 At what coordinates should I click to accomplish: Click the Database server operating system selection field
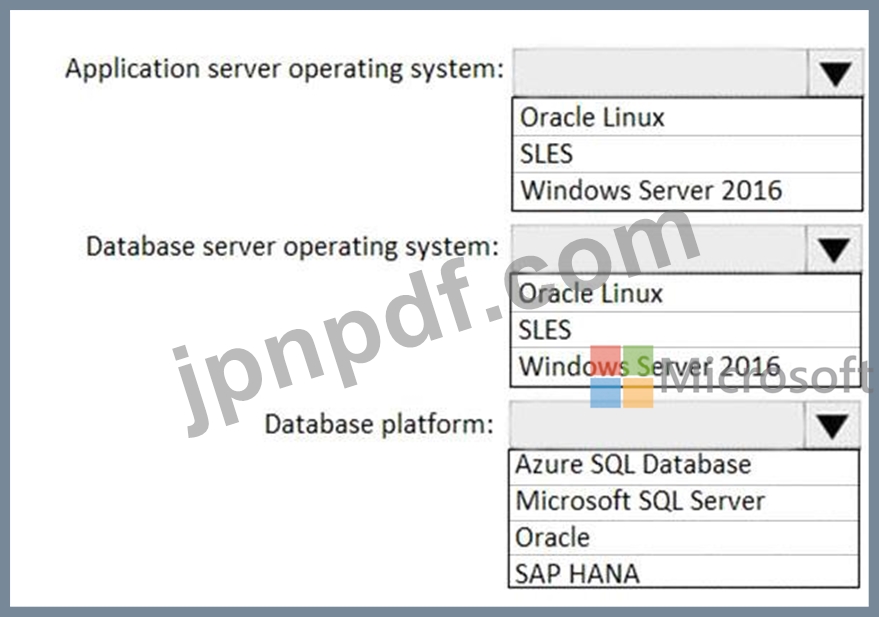click(x=659, y=249)
